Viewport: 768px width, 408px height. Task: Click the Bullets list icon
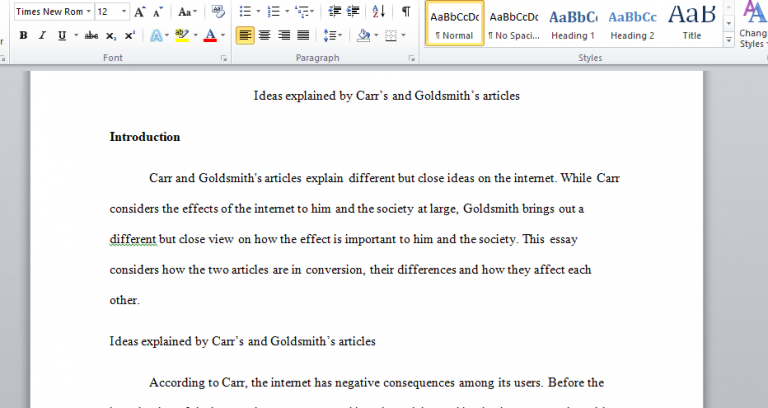pos(245,11)
